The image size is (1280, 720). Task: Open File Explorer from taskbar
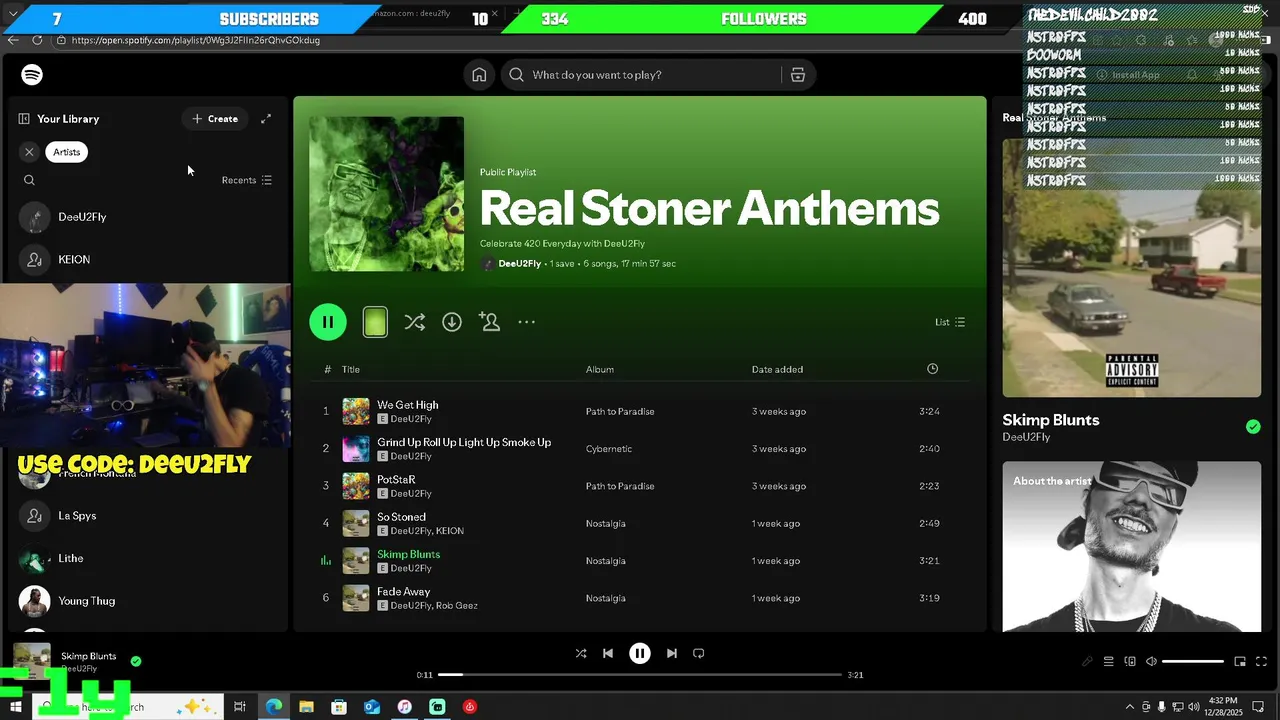(306, 707)
